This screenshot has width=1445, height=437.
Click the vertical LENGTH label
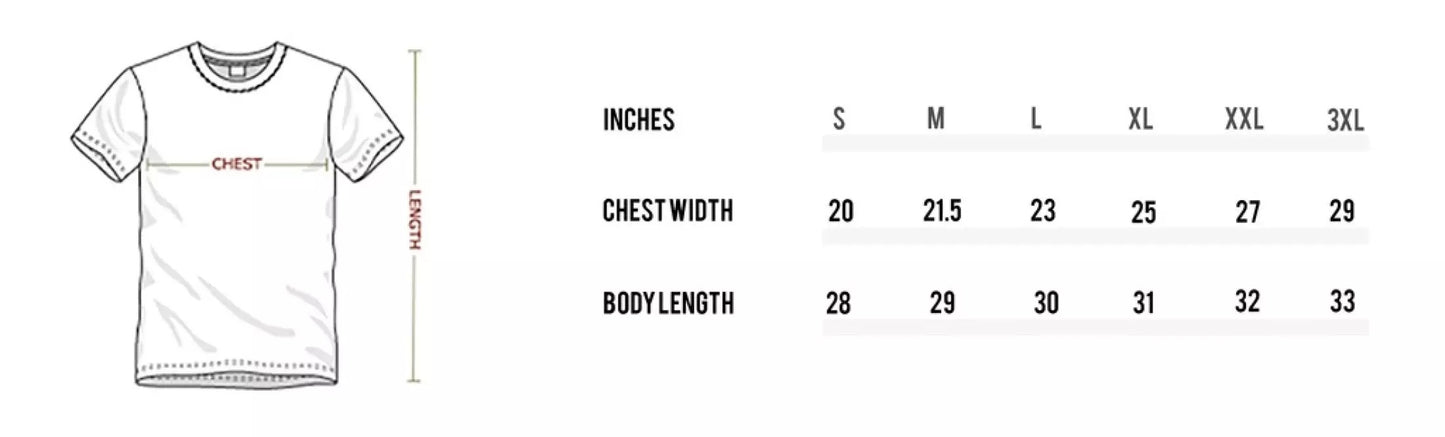[416, 221]
